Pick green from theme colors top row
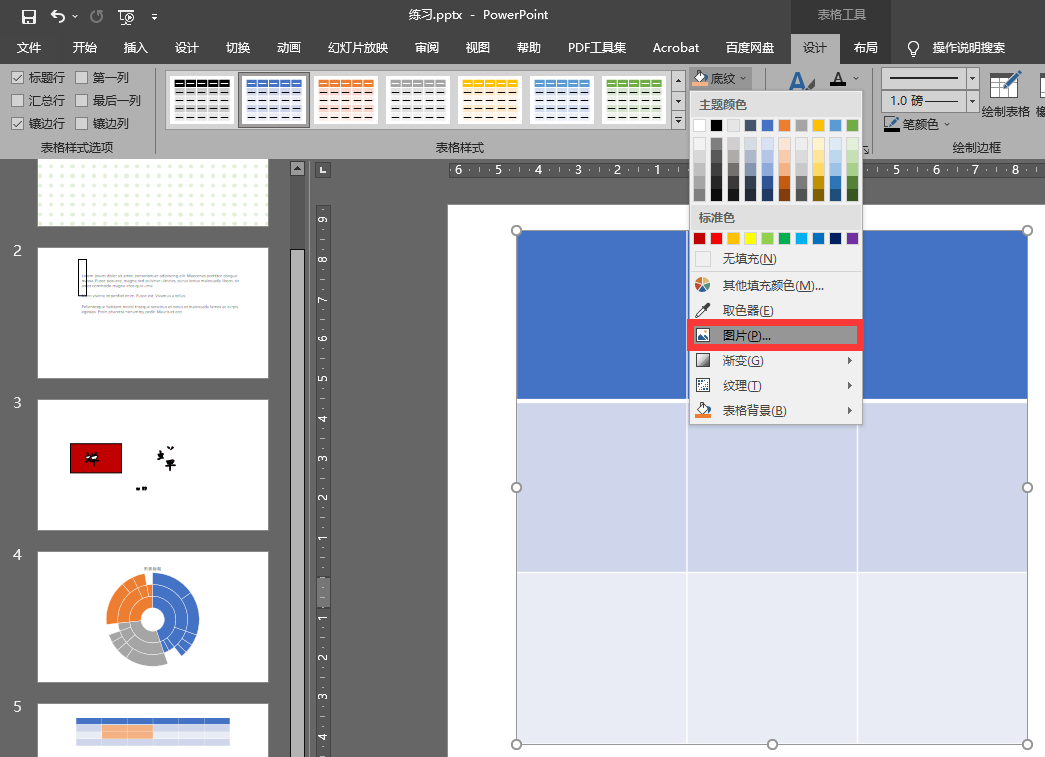Viewport: 1045px width, 757px height. point(852,125)
